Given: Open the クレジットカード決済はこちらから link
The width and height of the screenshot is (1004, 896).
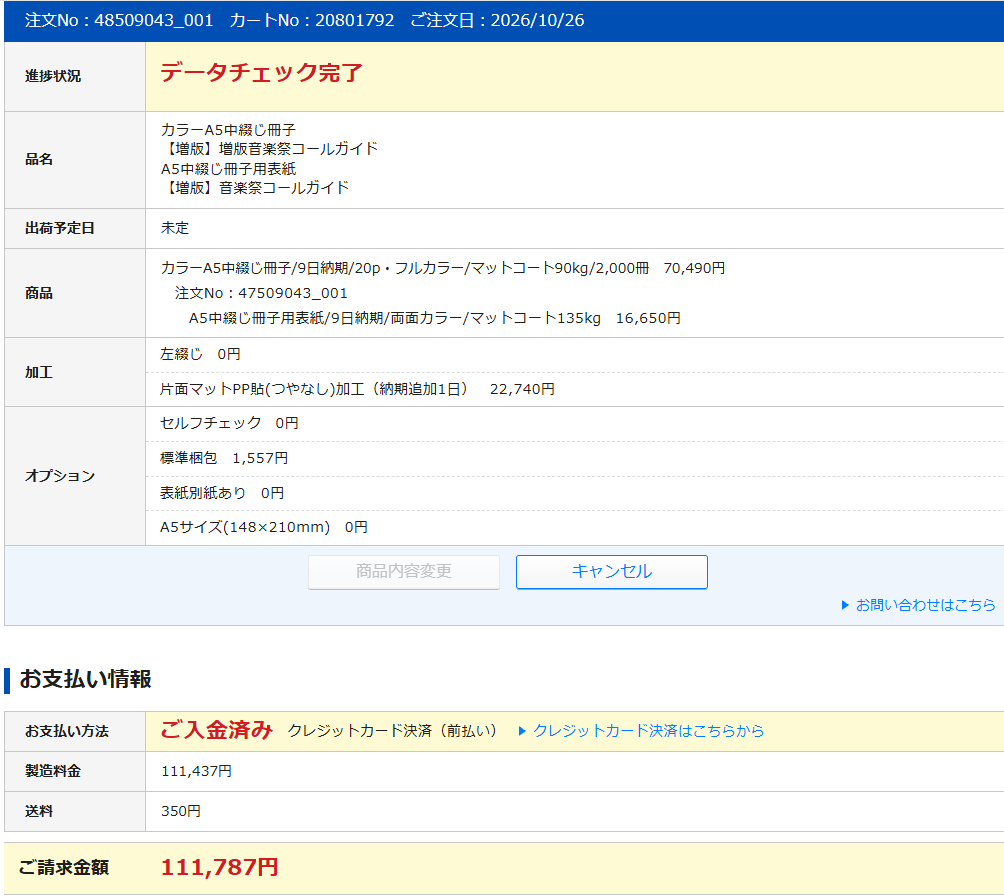Looking at the screenshot, I should coord(648,731).
